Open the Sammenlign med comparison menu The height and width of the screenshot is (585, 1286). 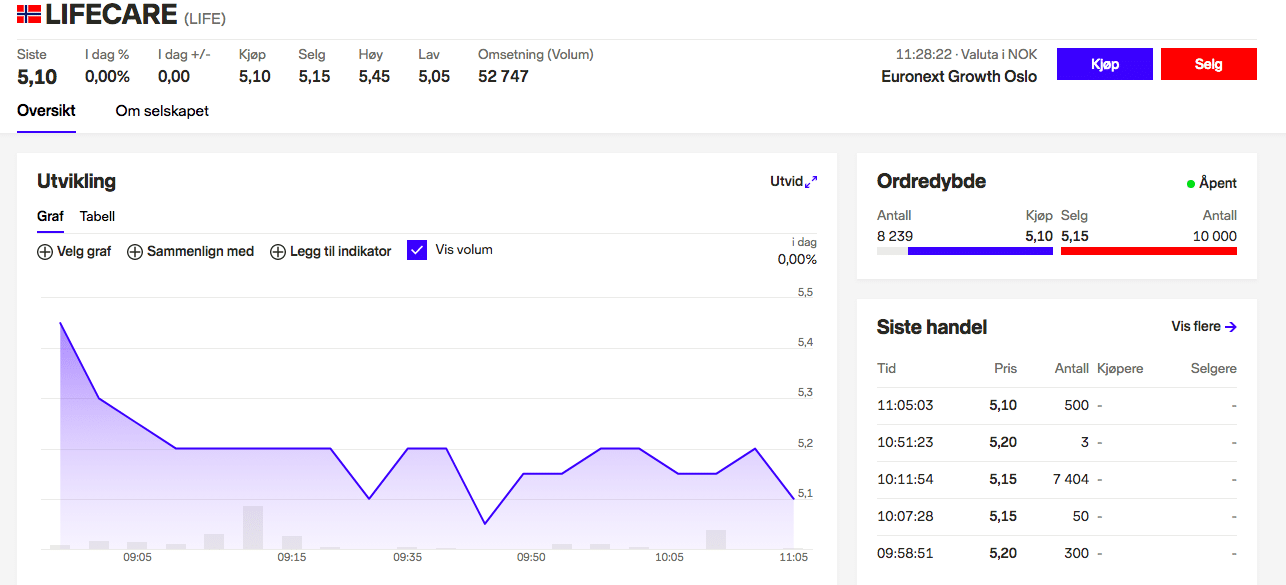click(x=200, y=252)
